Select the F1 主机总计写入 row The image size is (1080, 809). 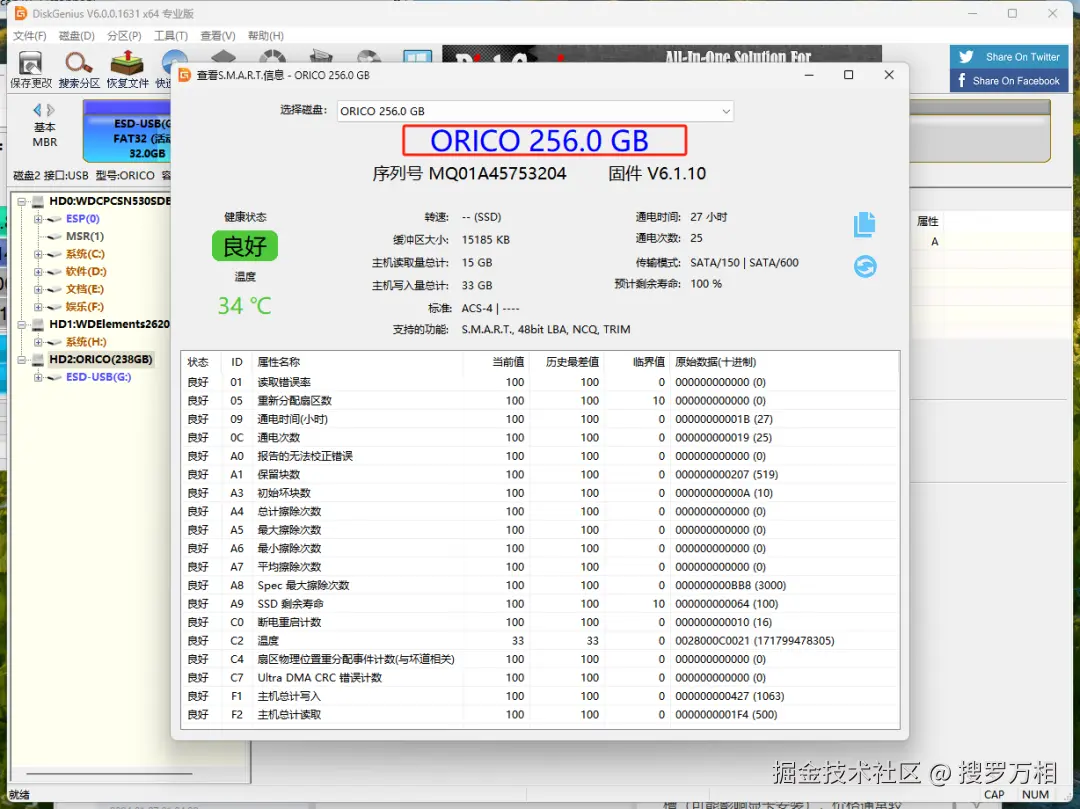click(x=540, y=696)
